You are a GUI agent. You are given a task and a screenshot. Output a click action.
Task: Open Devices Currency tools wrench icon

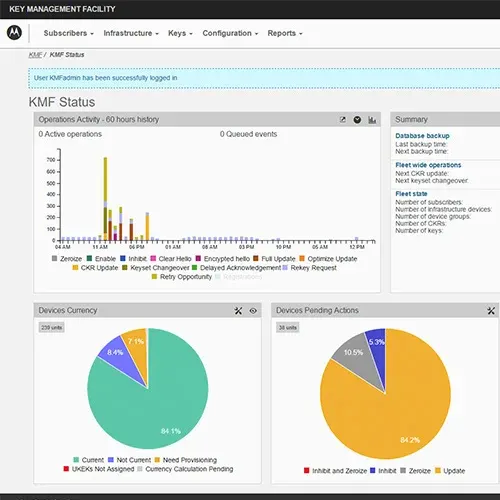238,311
